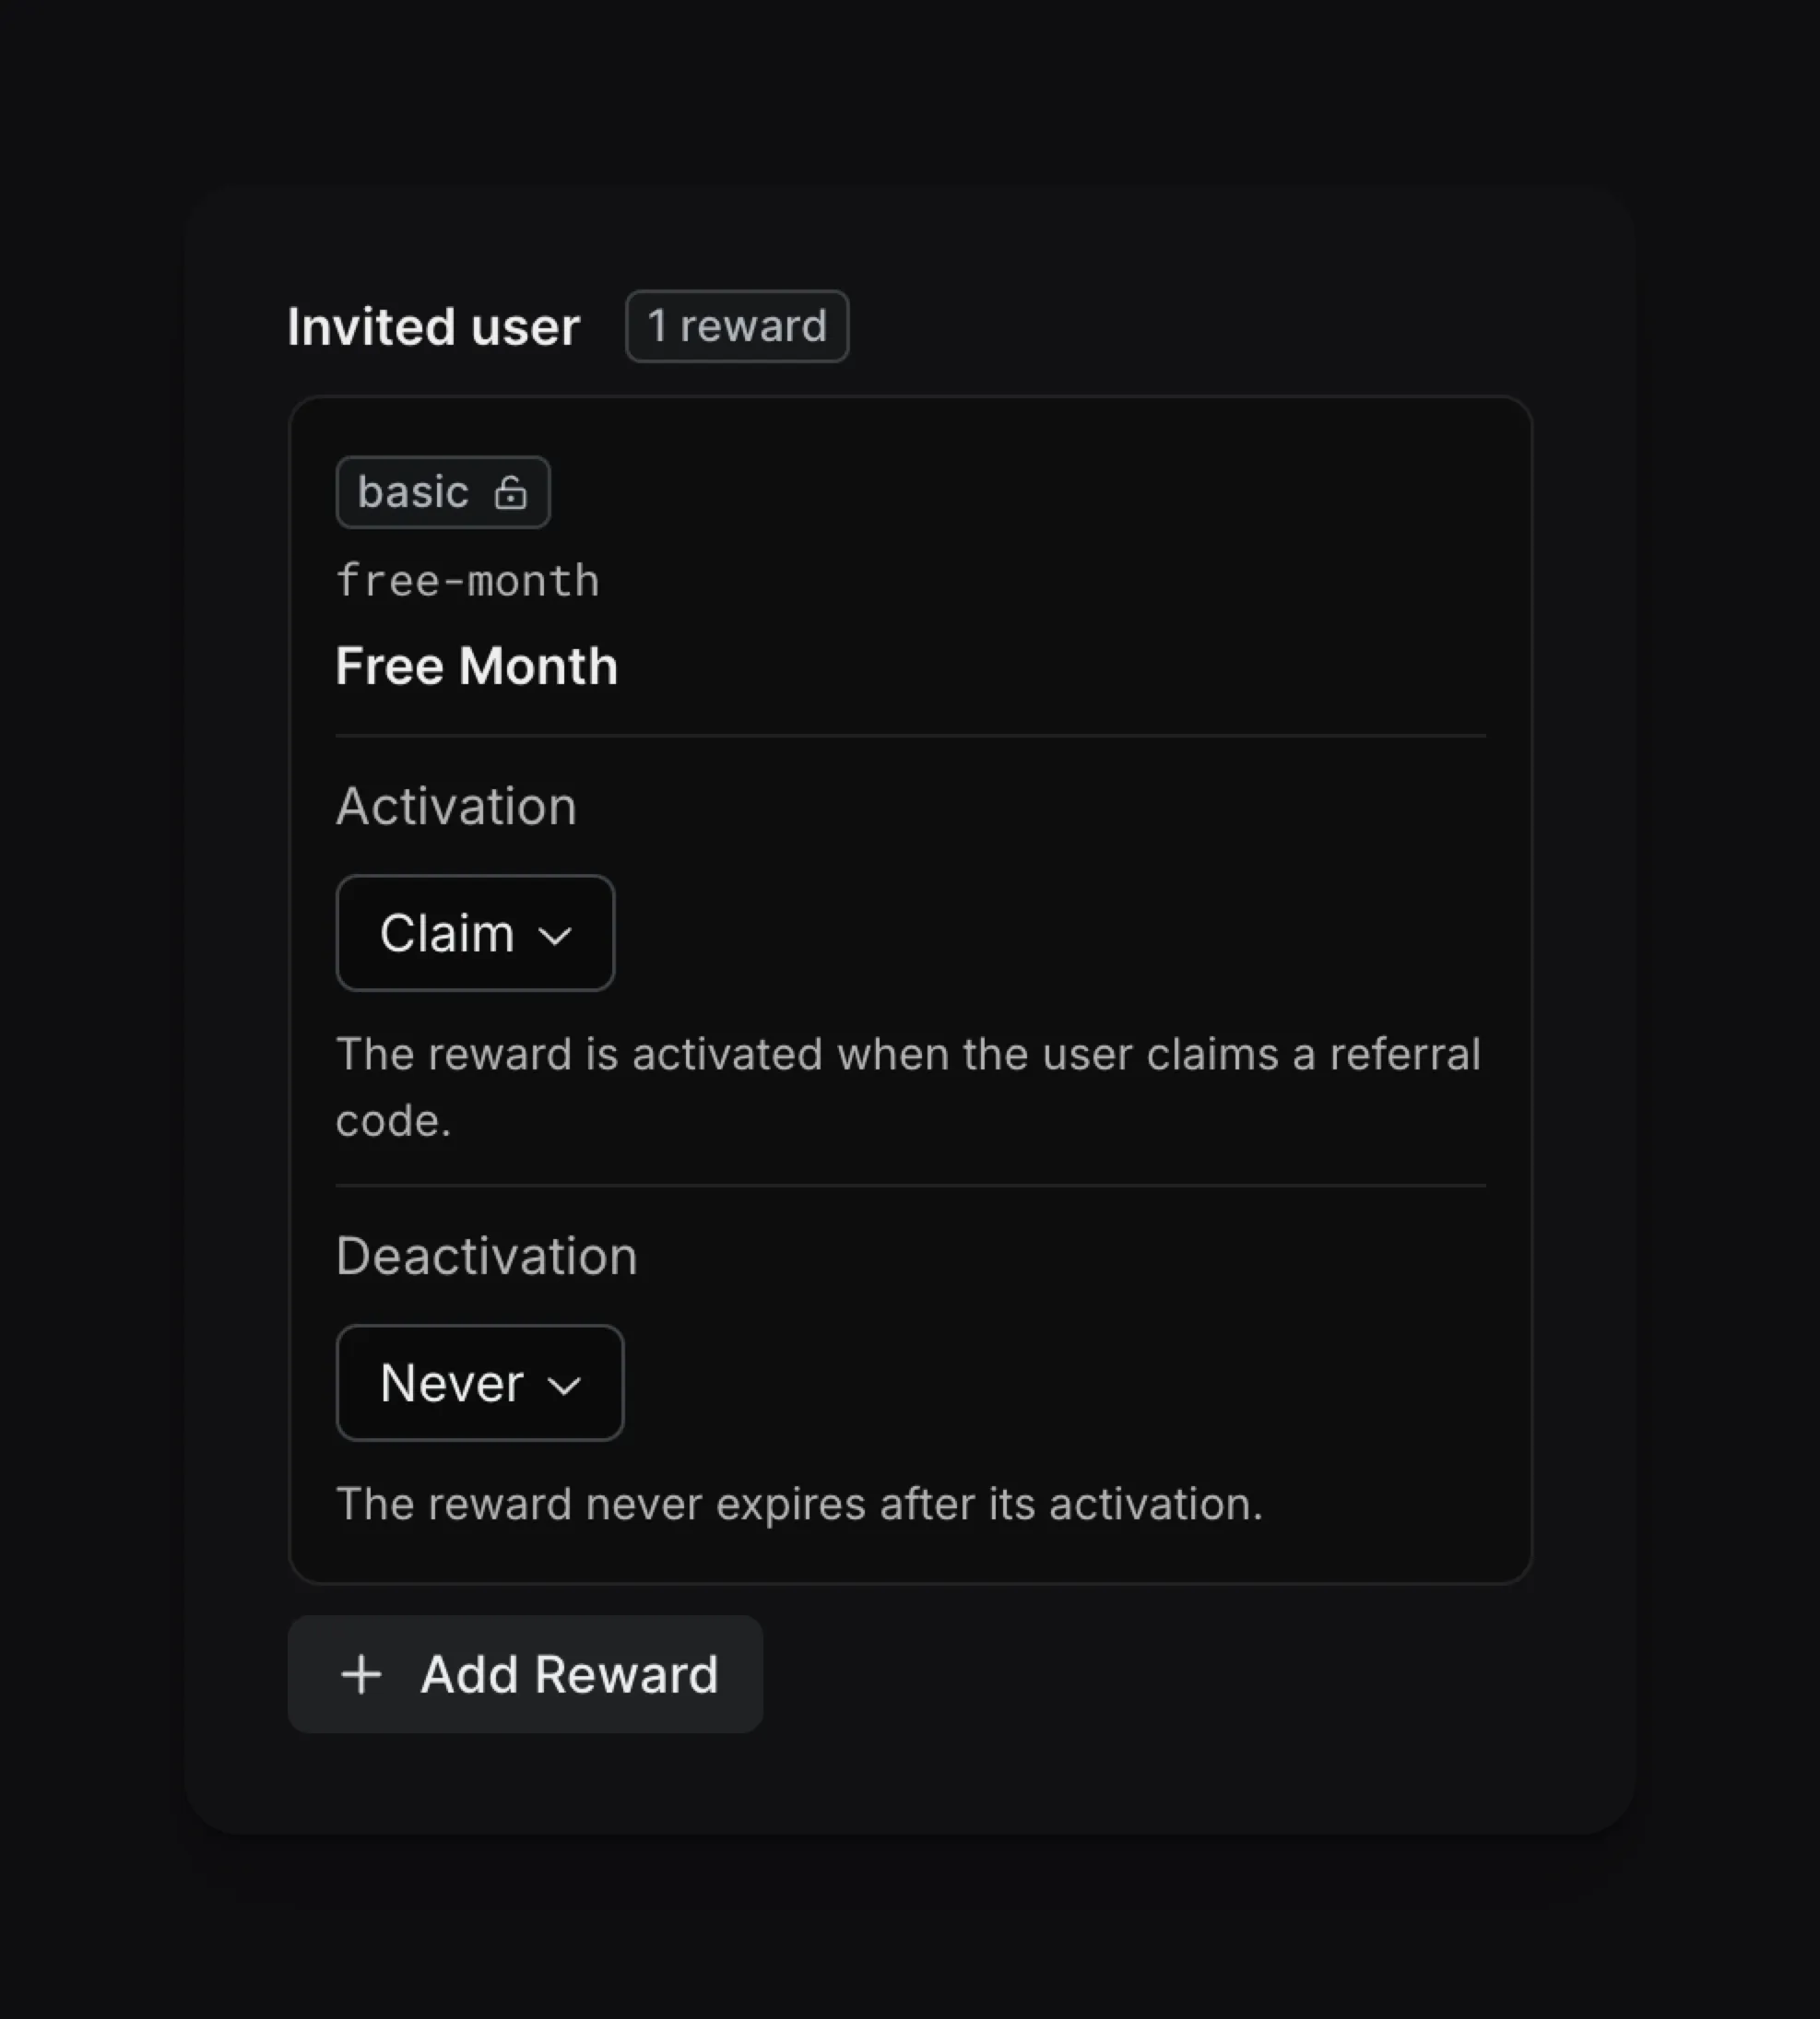Select the "basic" plan badge
Viewport: 1820px width, 2019px height.
[414, 492]
